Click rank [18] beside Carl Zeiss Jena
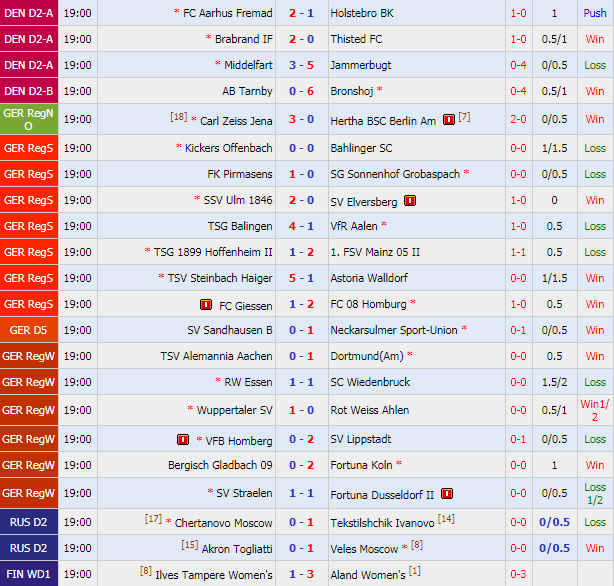 point(179,116)
